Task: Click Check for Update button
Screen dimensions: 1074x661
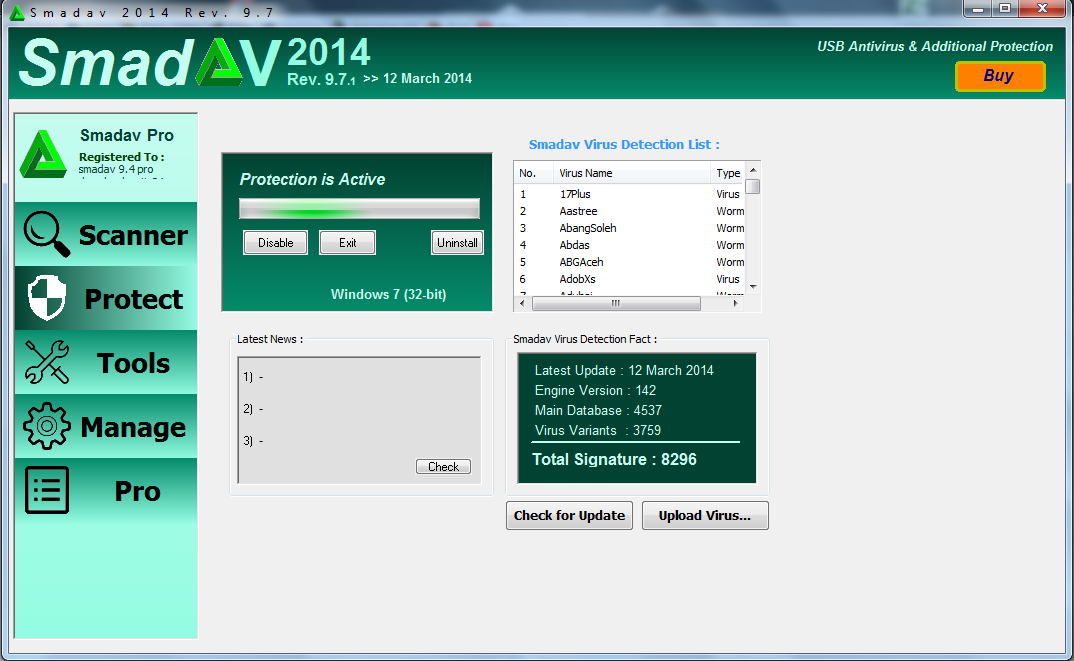Action: (569, 516)
